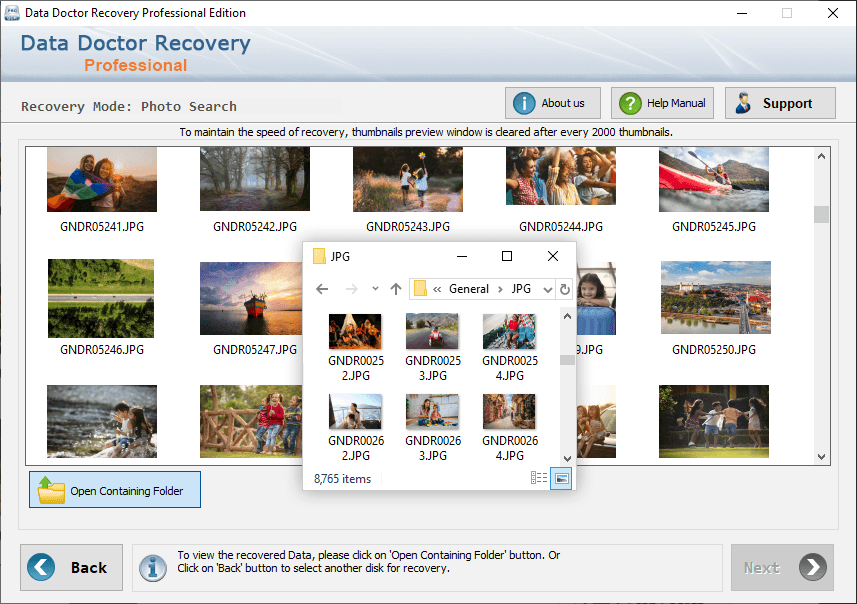Click explorer scrollbar up arrow
This screenshot has width=857, height=604.
pos(567,316)
